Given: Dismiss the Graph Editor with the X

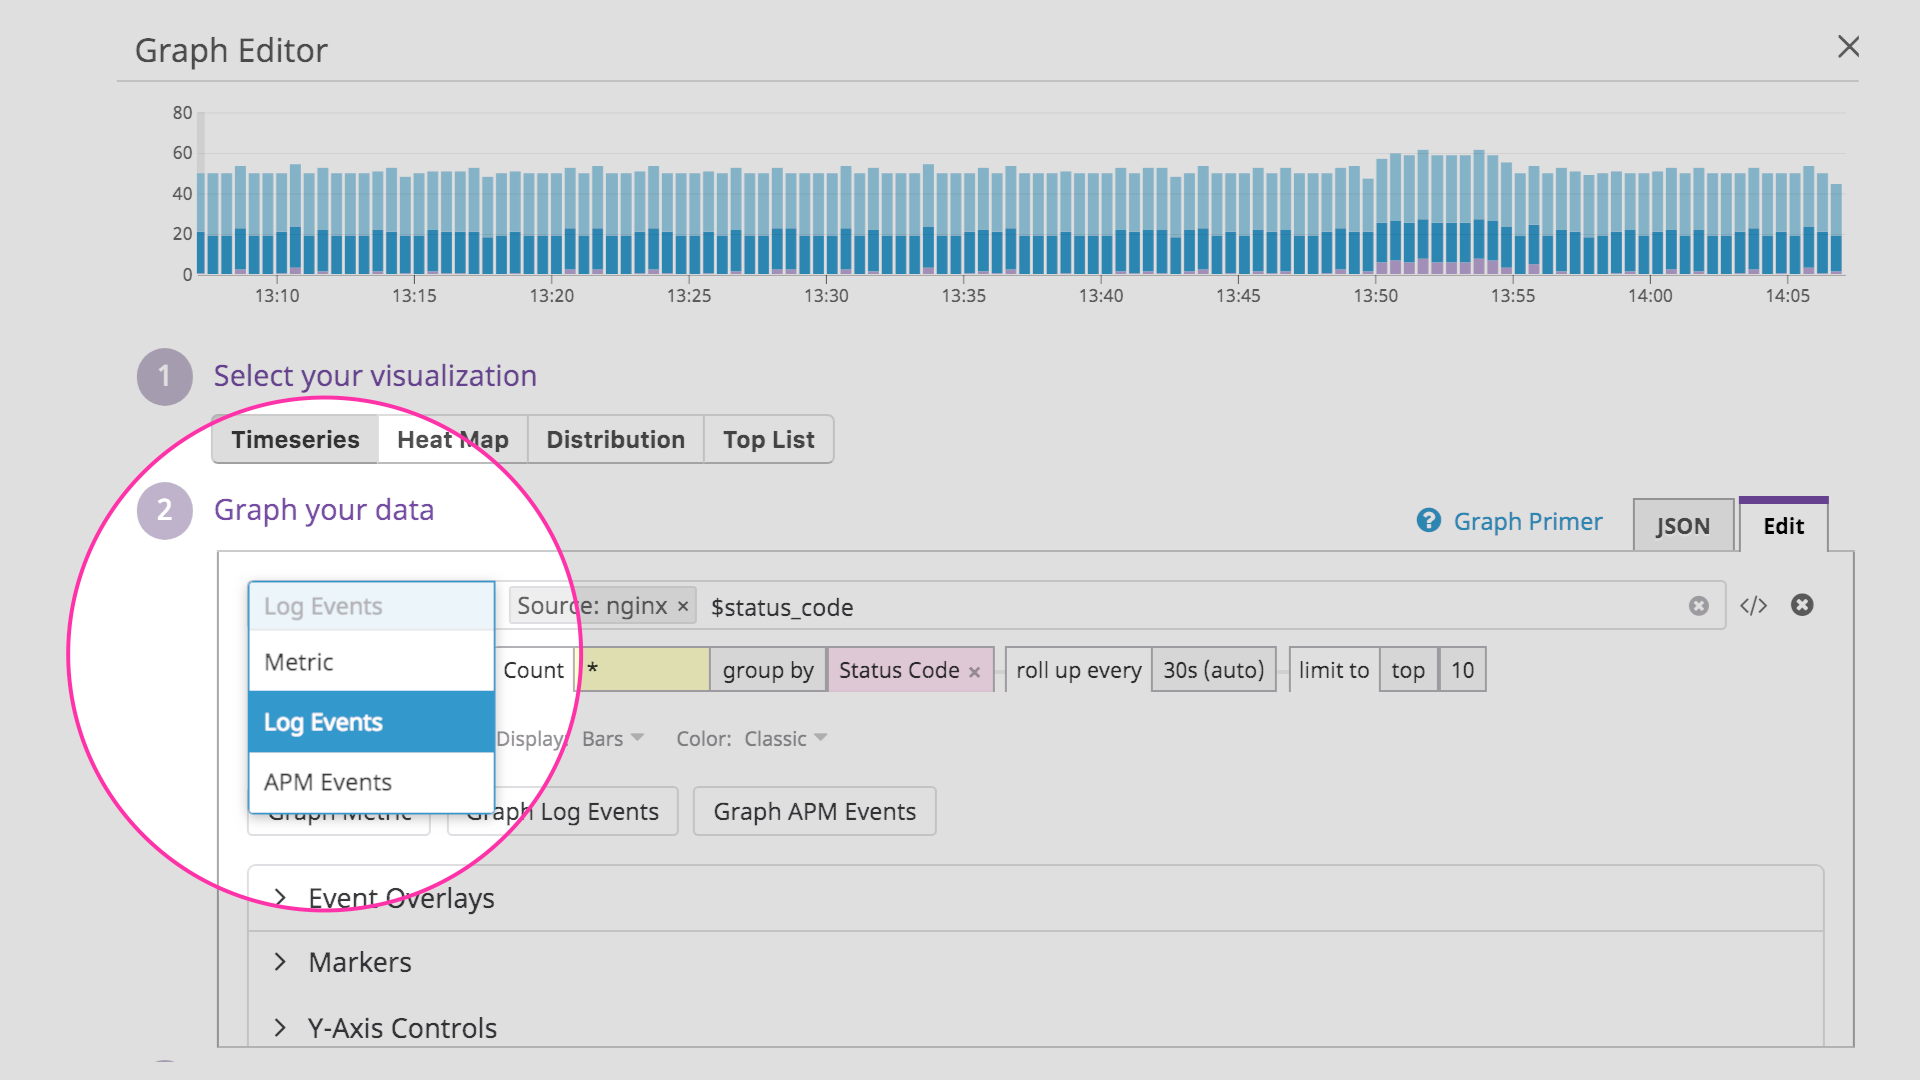Looking at the screenshot, I should click(1849, 46).
